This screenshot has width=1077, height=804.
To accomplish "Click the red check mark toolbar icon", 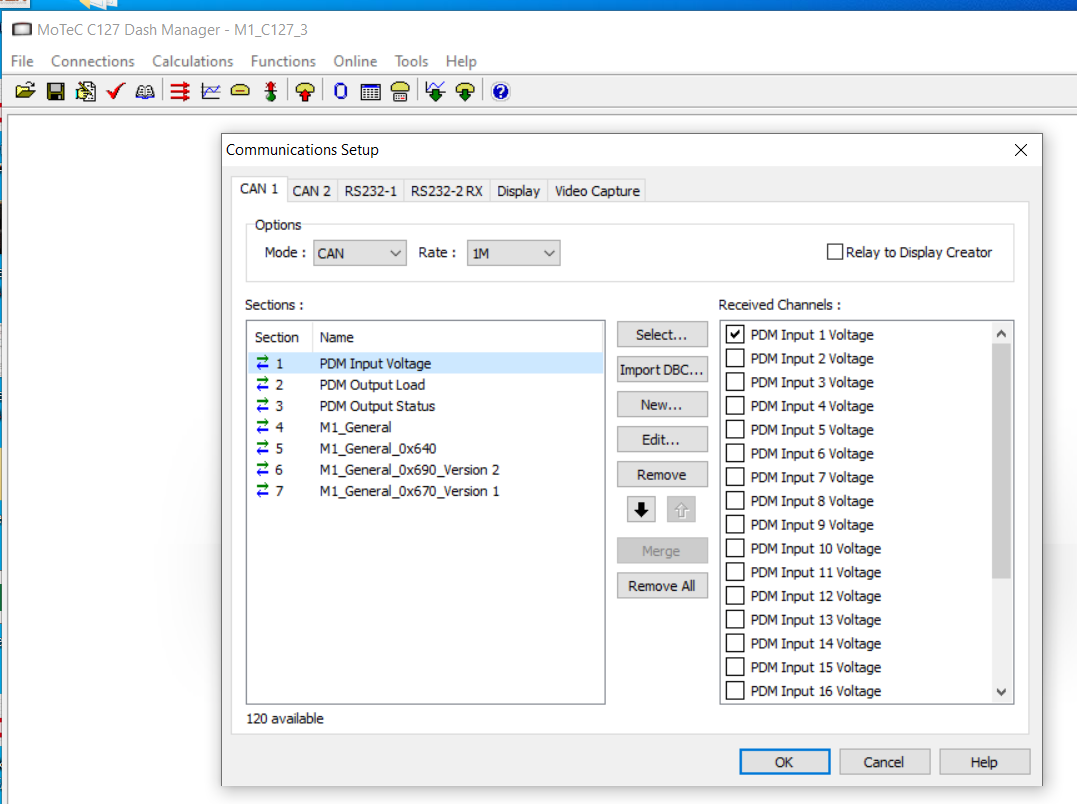I will coord(115,91).
